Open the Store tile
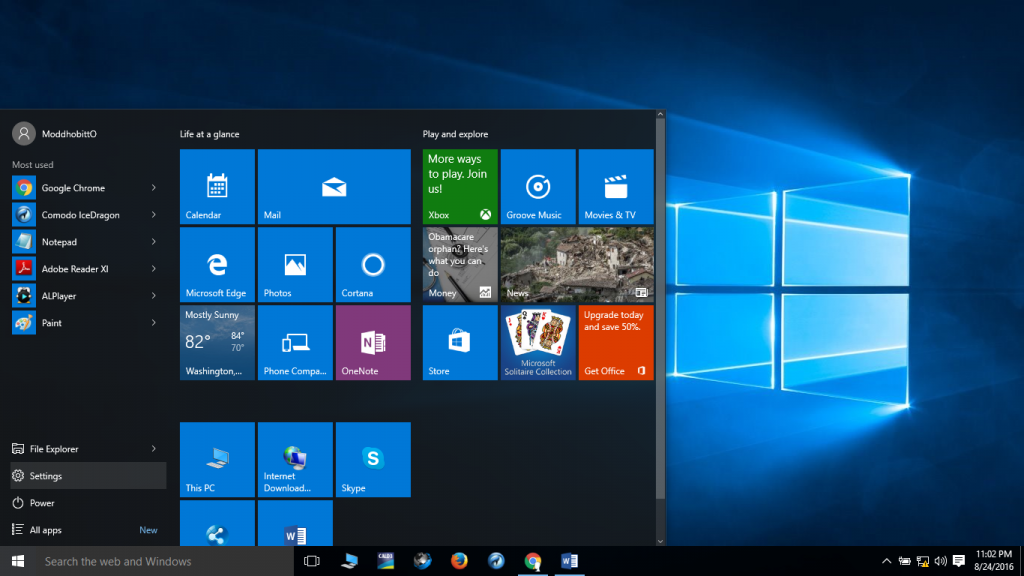 [x=460, y=343]
